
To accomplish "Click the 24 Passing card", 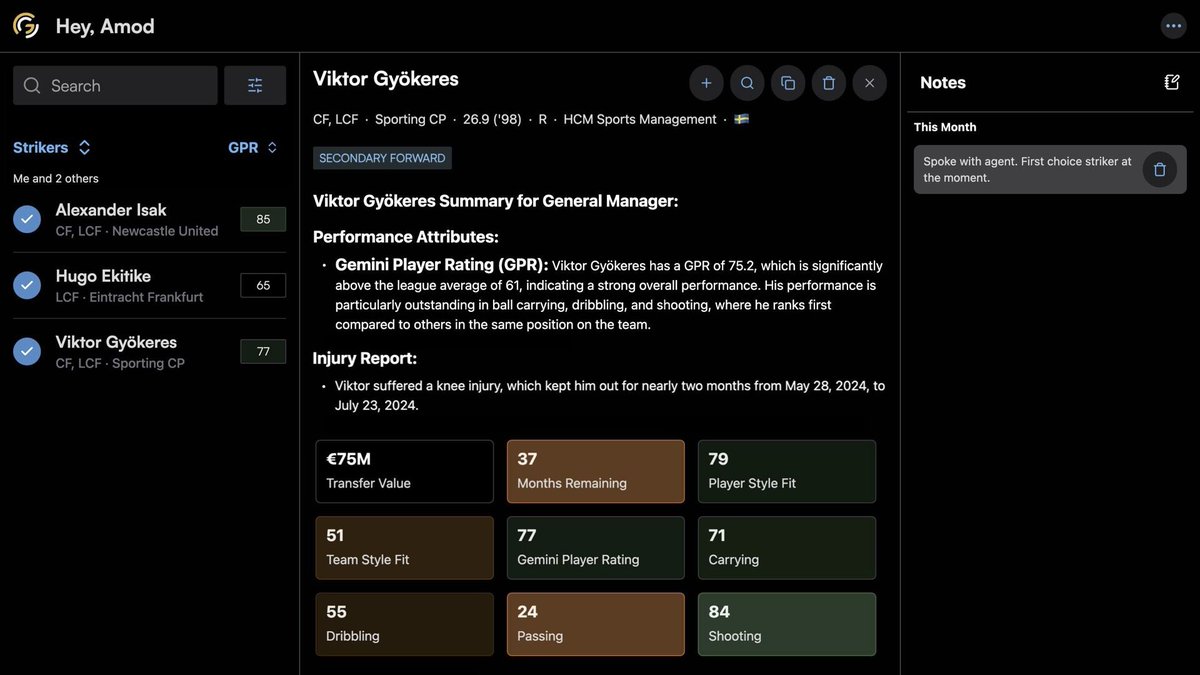I will click(595, 624).
